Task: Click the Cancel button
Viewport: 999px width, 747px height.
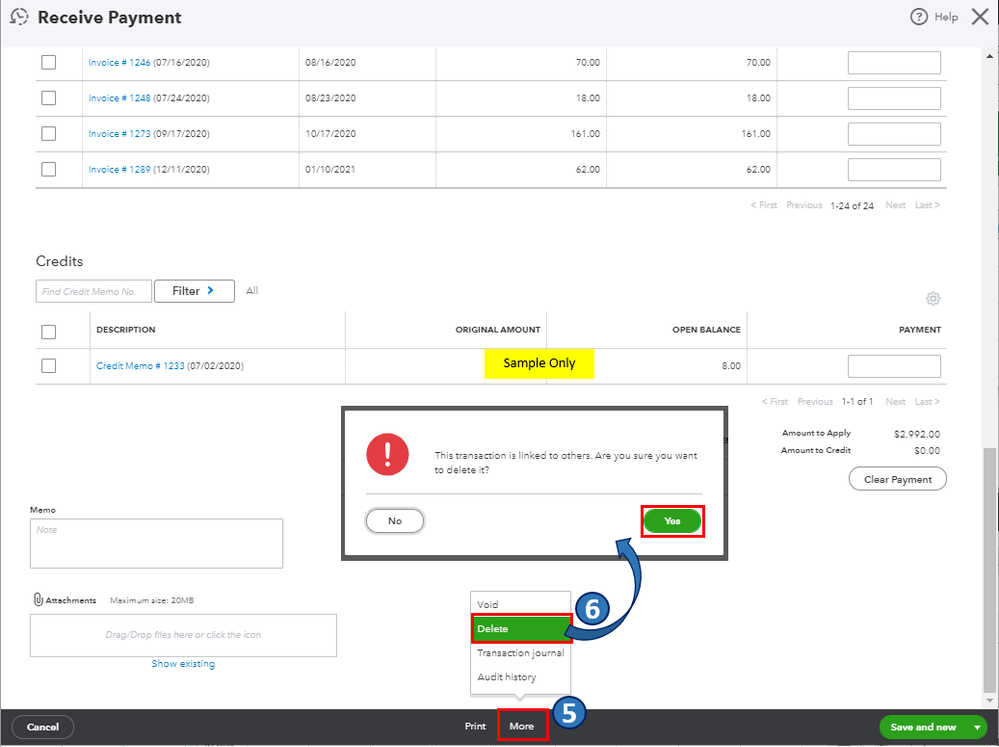Action: pyautogui.click(x=43, y=727)
